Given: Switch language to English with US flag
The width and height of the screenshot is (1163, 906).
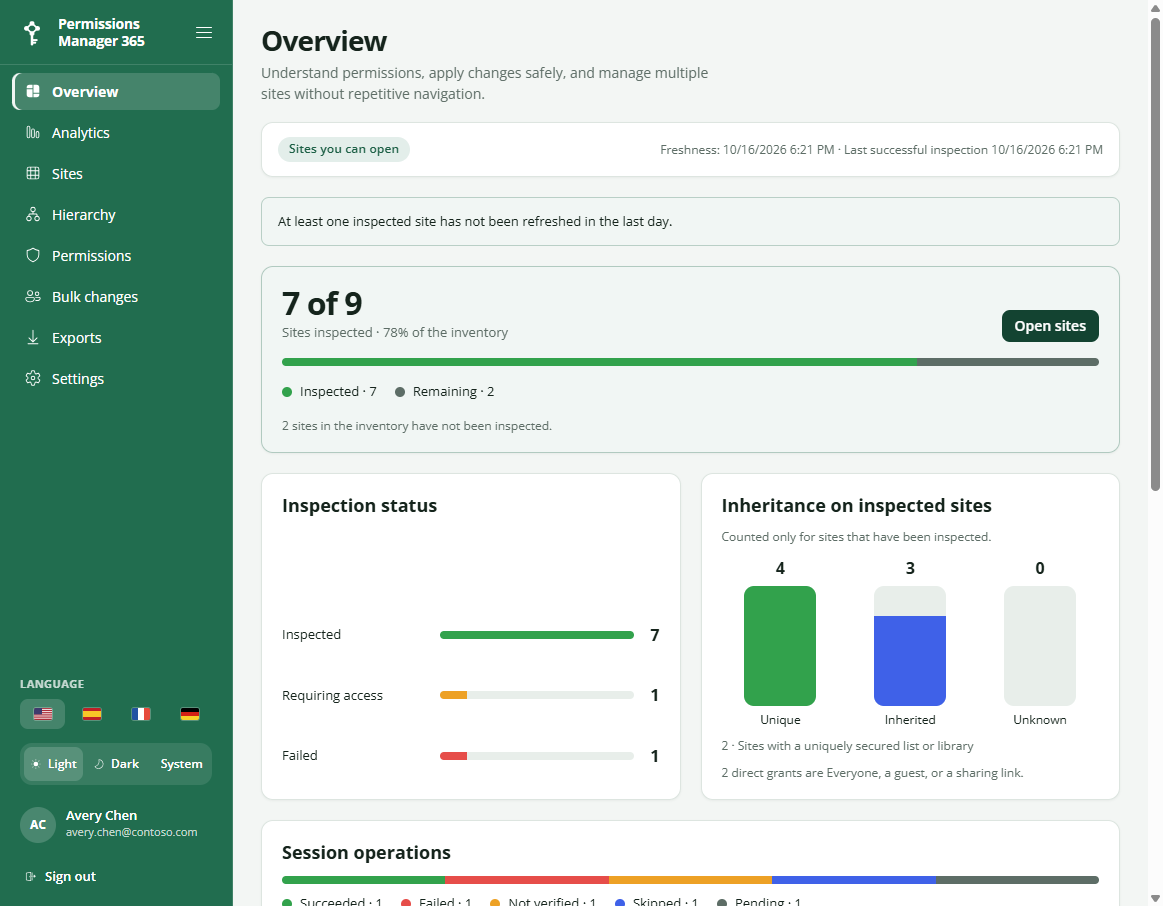Looking at the screenshot, I should coord(42,714).
